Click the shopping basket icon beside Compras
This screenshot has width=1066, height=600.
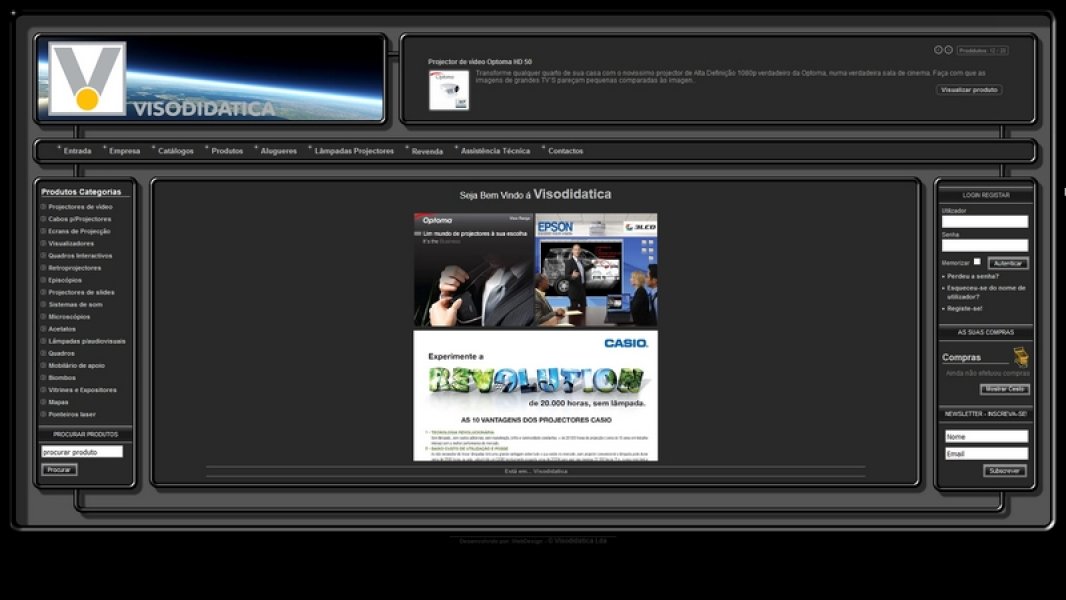click(1021, 356)
